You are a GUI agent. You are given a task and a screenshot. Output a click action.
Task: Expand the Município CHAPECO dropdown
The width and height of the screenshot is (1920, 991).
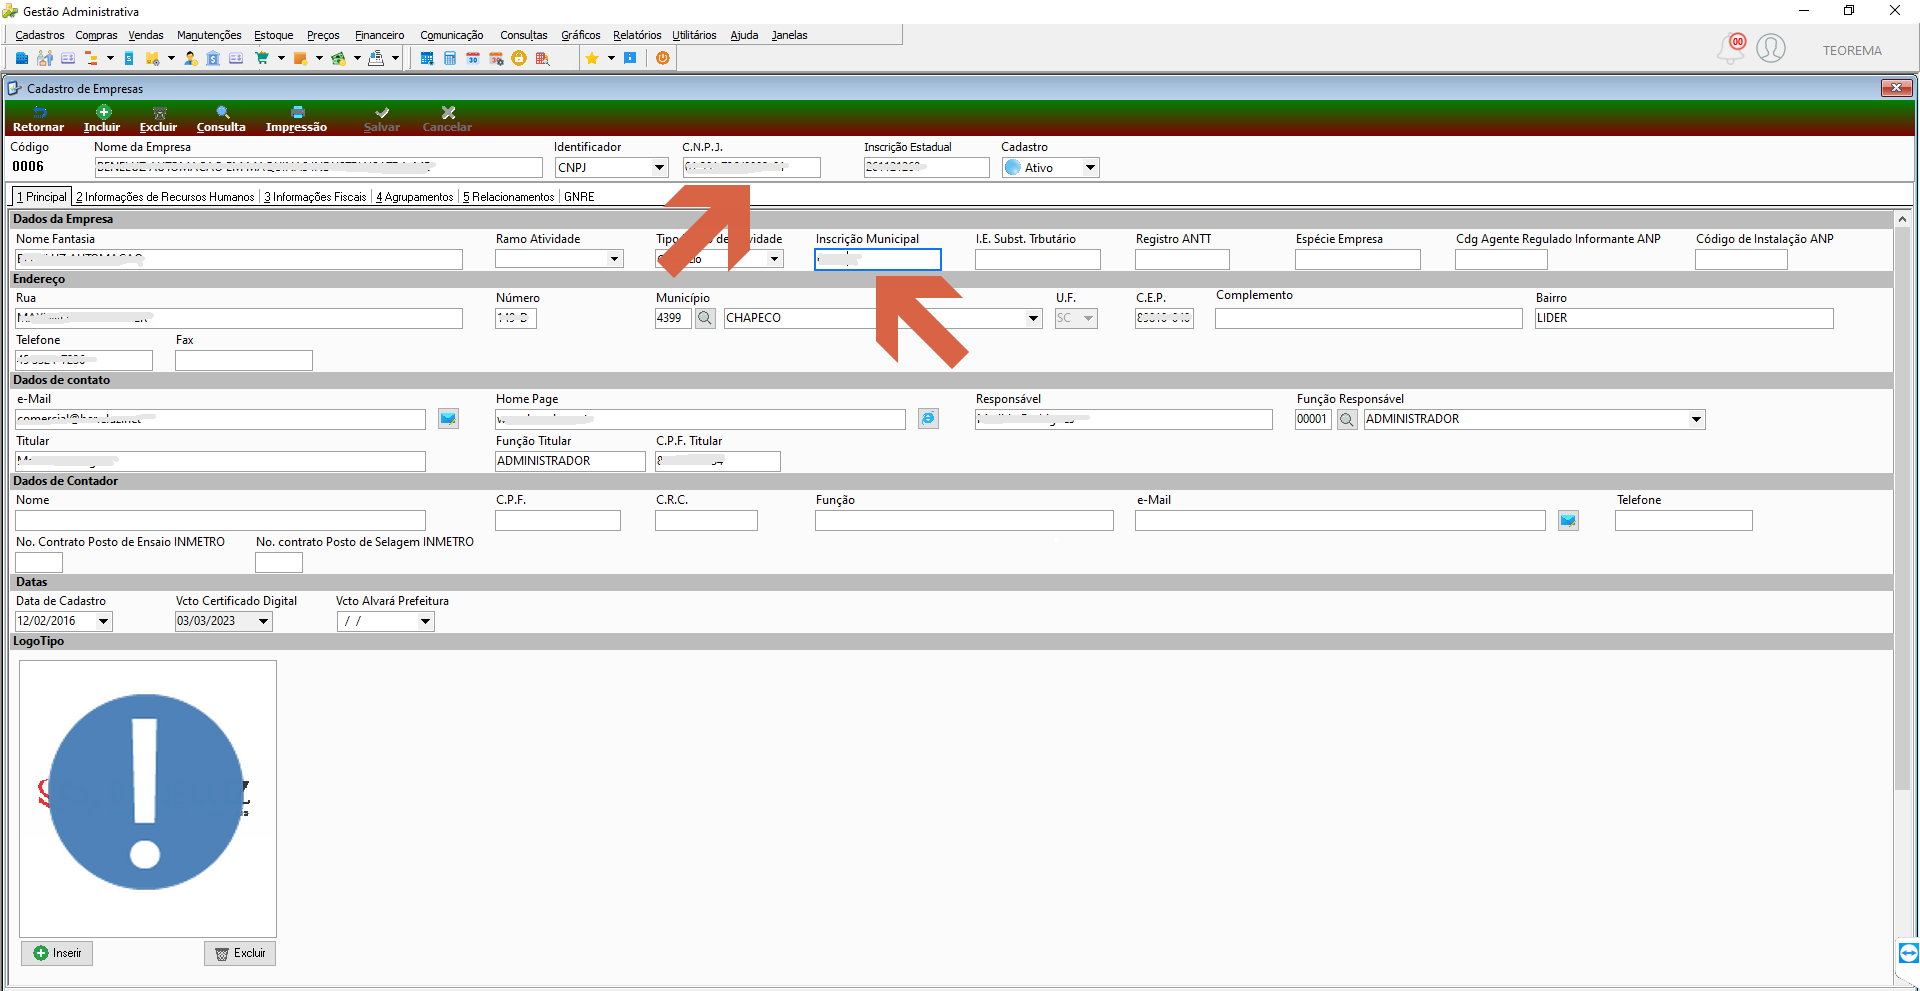point(1033,318)
